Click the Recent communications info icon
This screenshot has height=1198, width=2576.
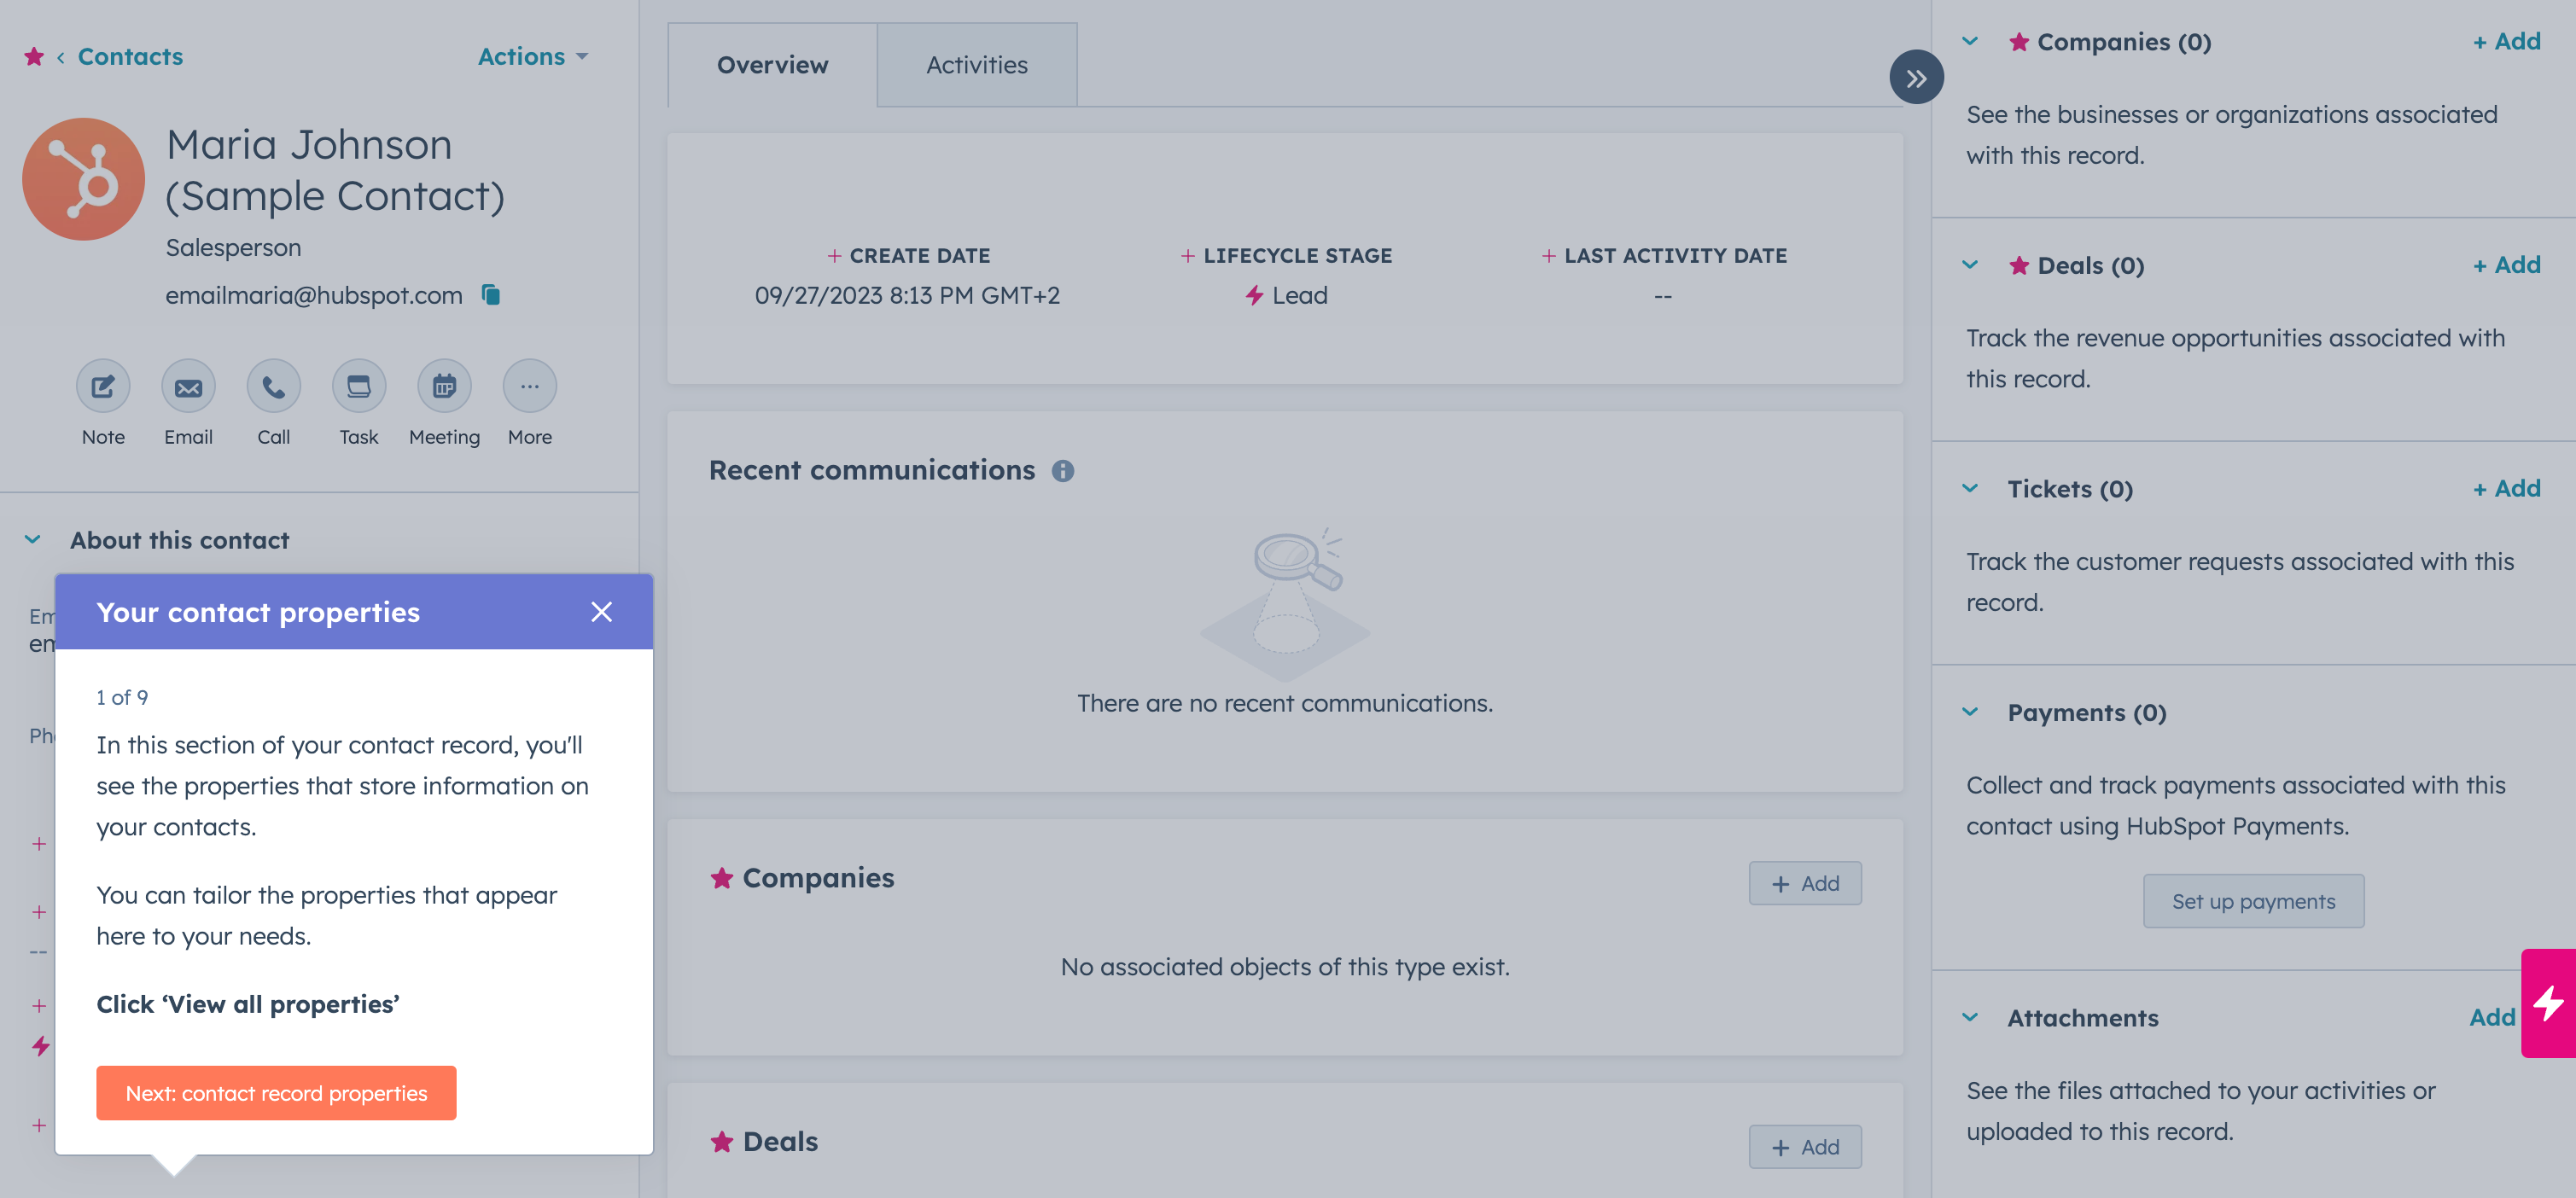coord(1062,471)
